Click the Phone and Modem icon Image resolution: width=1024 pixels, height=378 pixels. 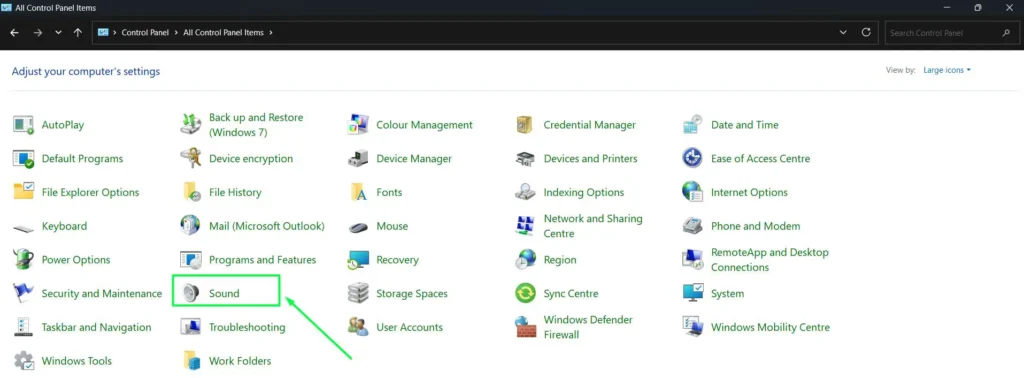[x=692, y=226]
